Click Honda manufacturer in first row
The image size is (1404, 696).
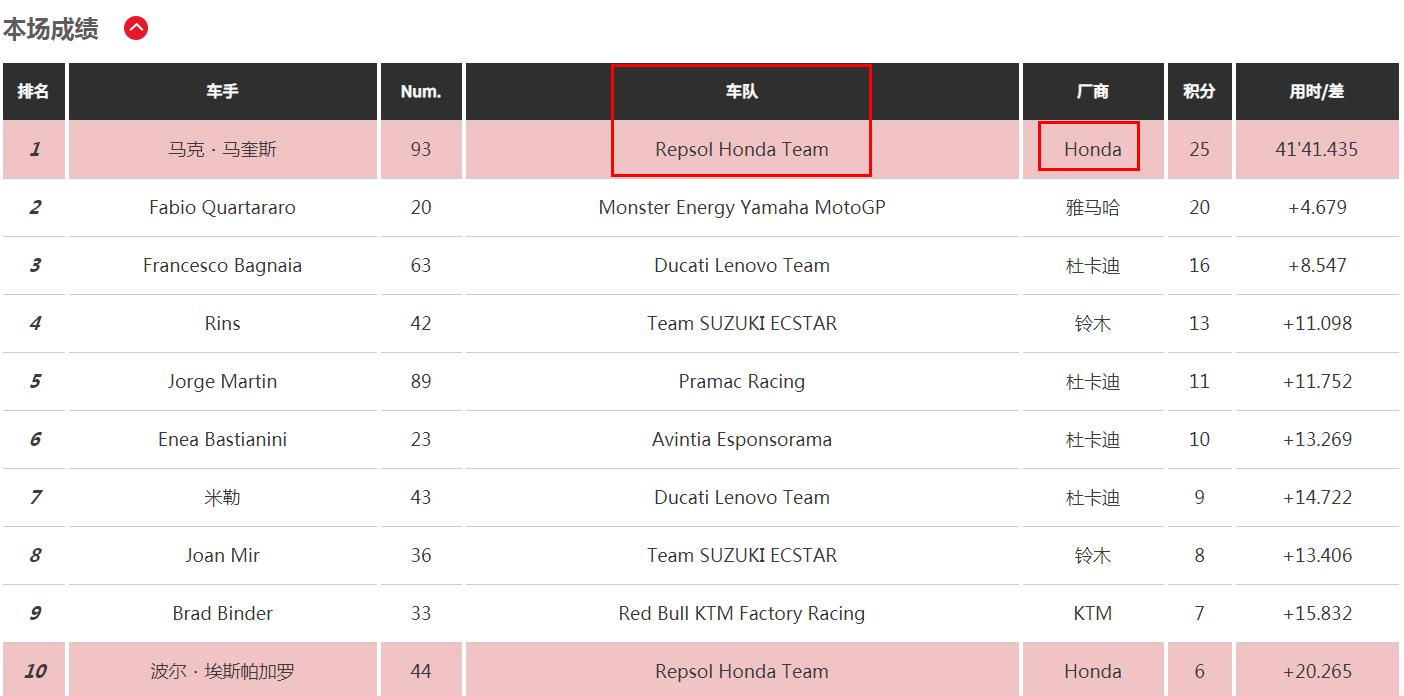(1093, 149)
